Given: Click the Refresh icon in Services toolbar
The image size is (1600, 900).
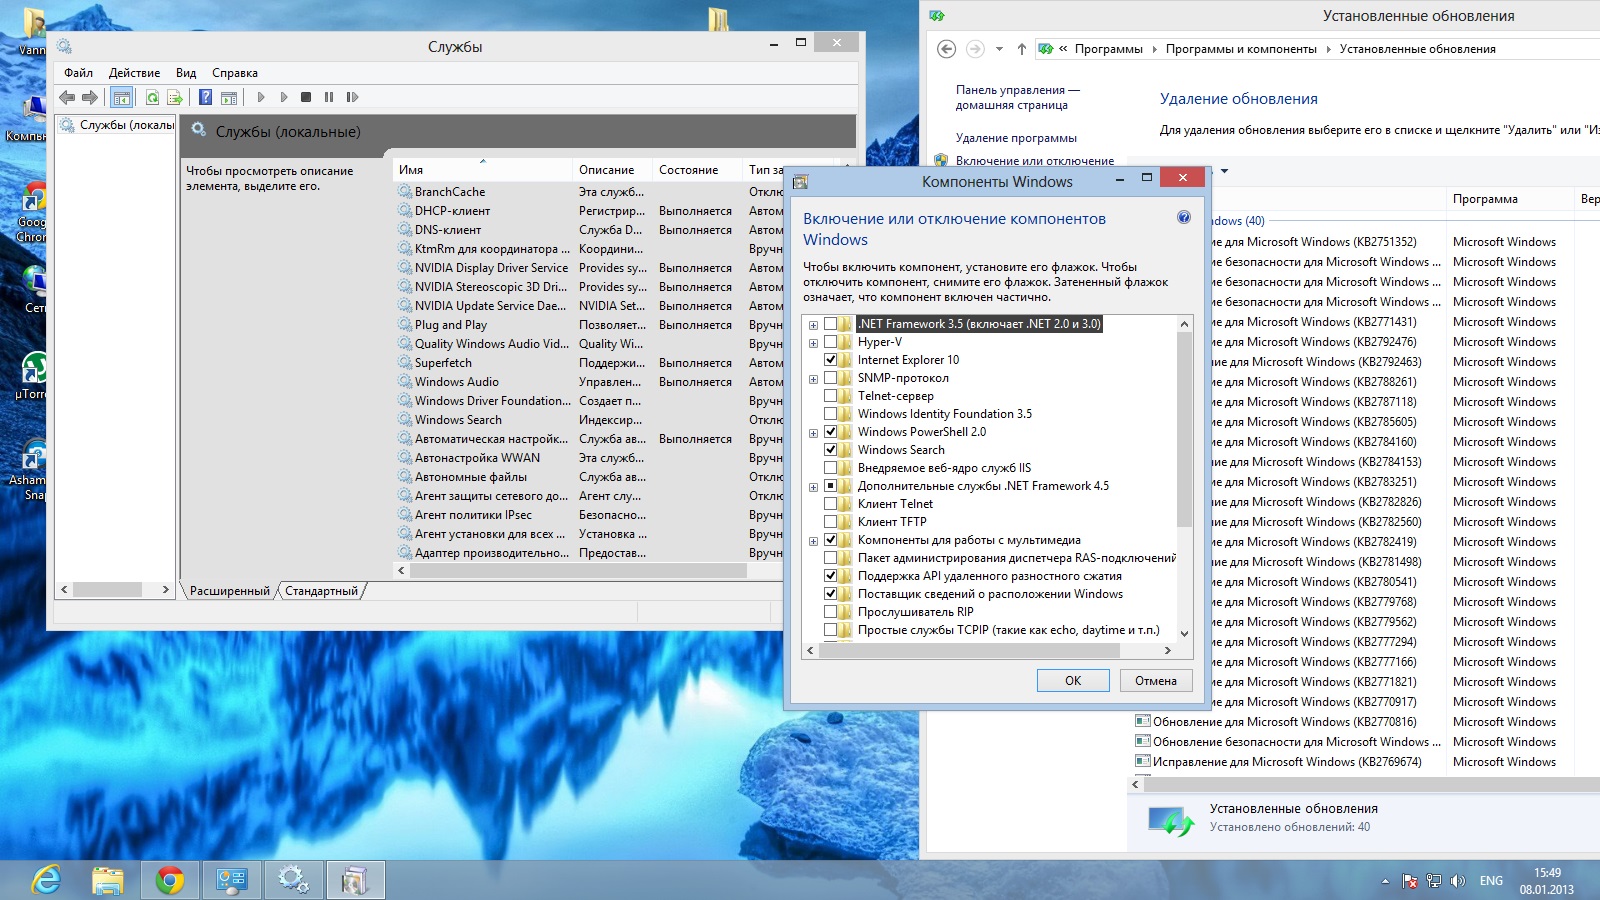Looking at the screenshot, I should click(x=152, y=97).
